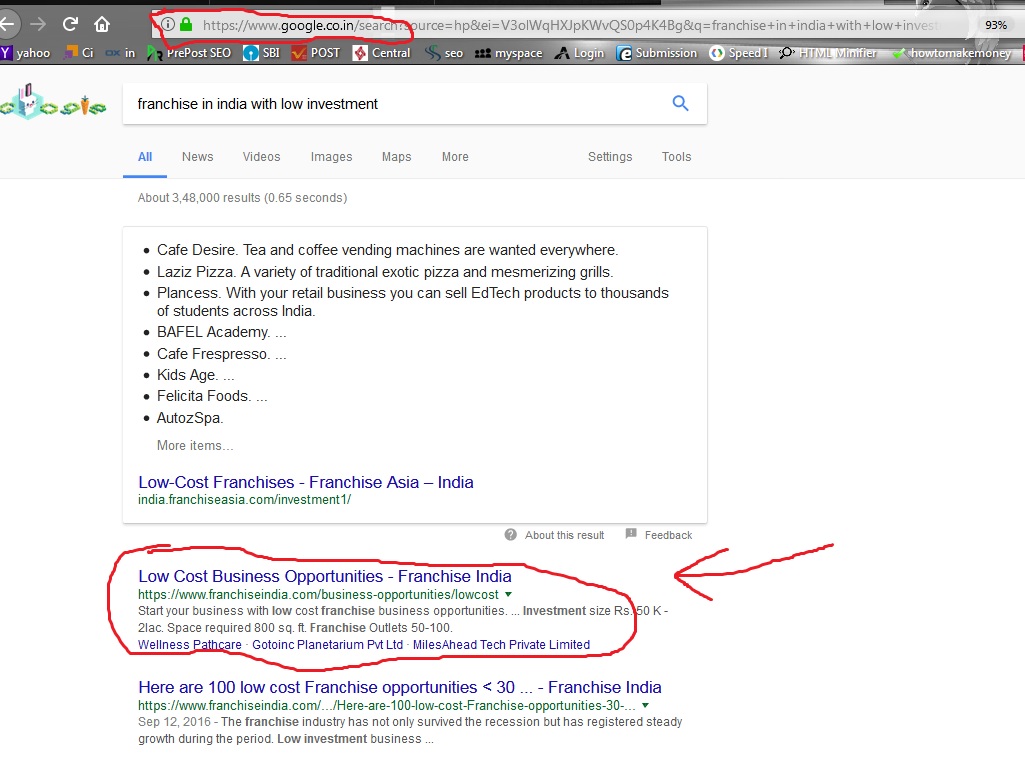
Task: Open the Speed I bookmark
Action: coord(739,52)
